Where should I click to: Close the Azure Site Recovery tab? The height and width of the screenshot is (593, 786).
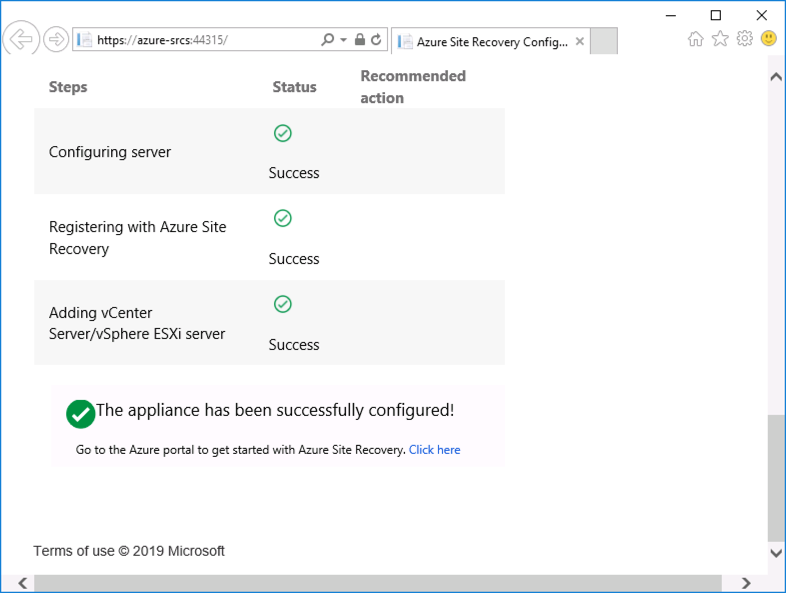pos(579,41)
